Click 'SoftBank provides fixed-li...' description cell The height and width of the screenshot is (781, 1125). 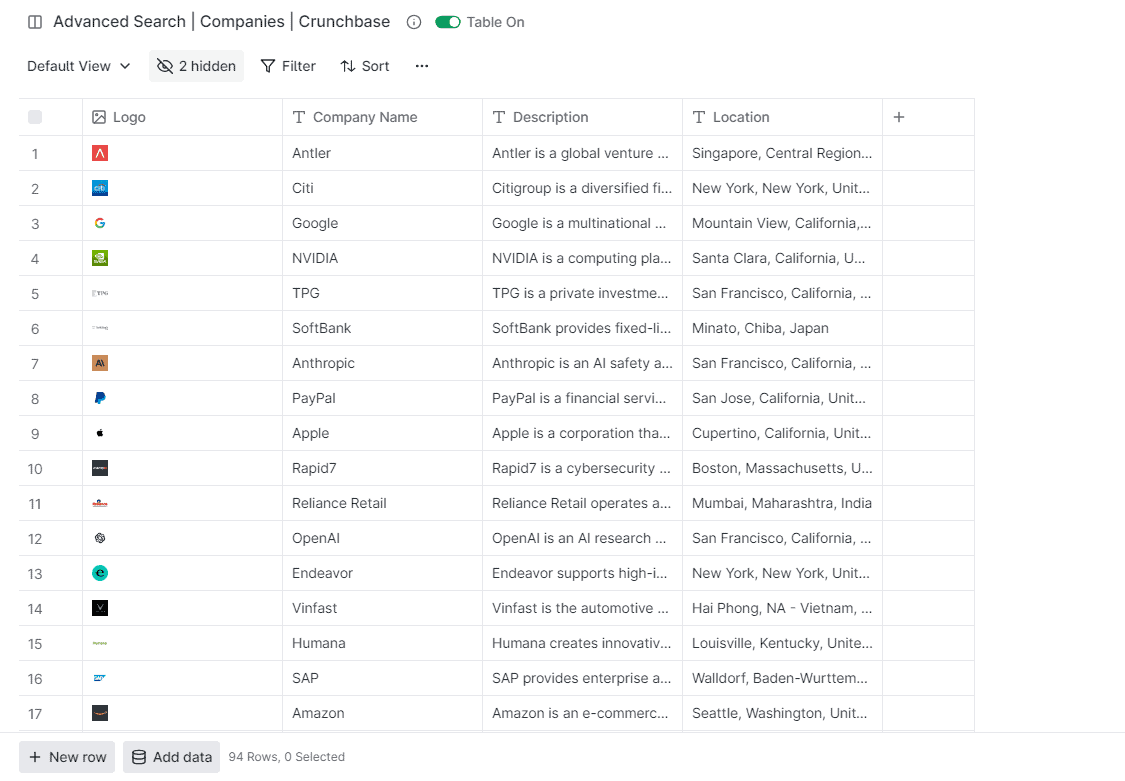(x=582, y=328)
